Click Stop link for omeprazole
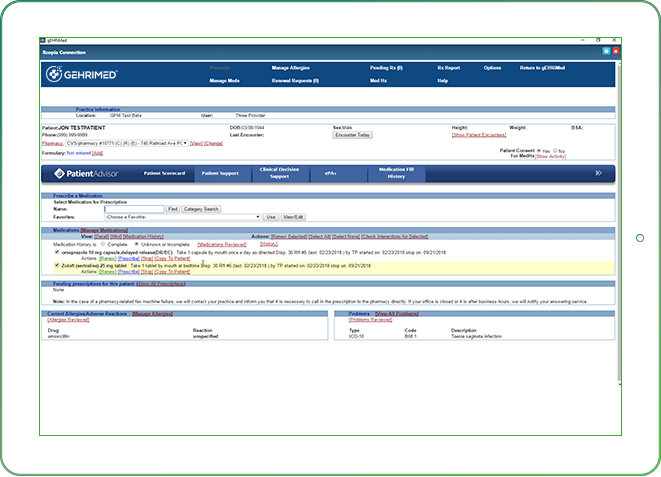Screen dimensions: 661x477 (147, 258)
